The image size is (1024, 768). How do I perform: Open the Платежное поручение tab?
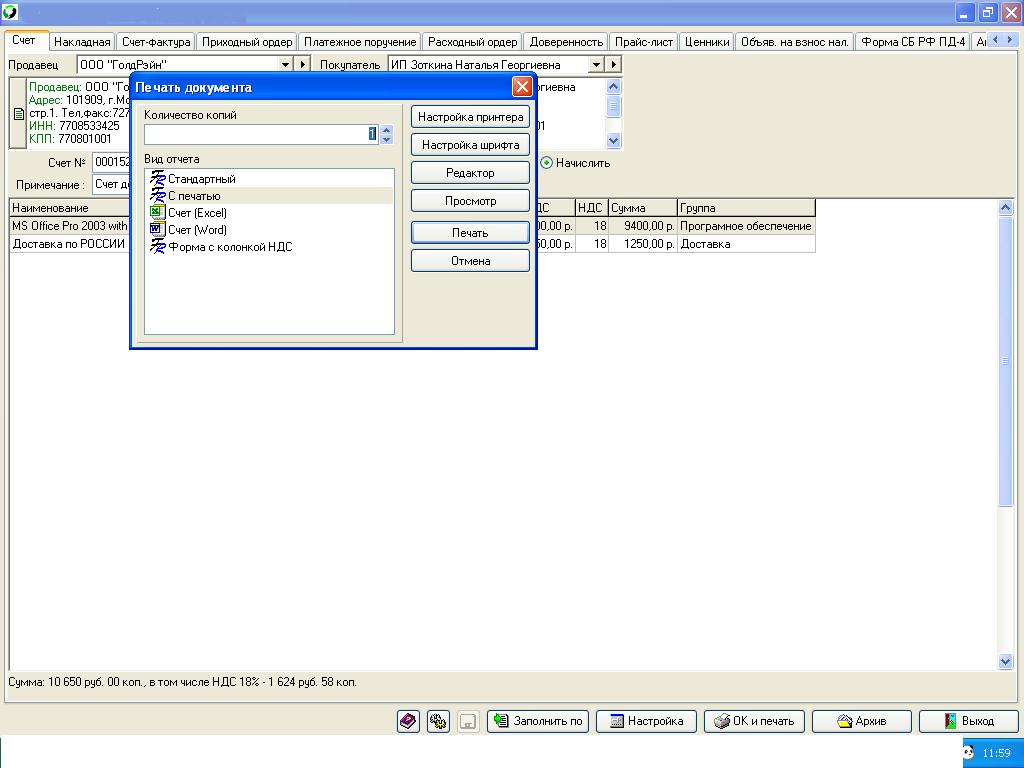[x=360, y=42]
